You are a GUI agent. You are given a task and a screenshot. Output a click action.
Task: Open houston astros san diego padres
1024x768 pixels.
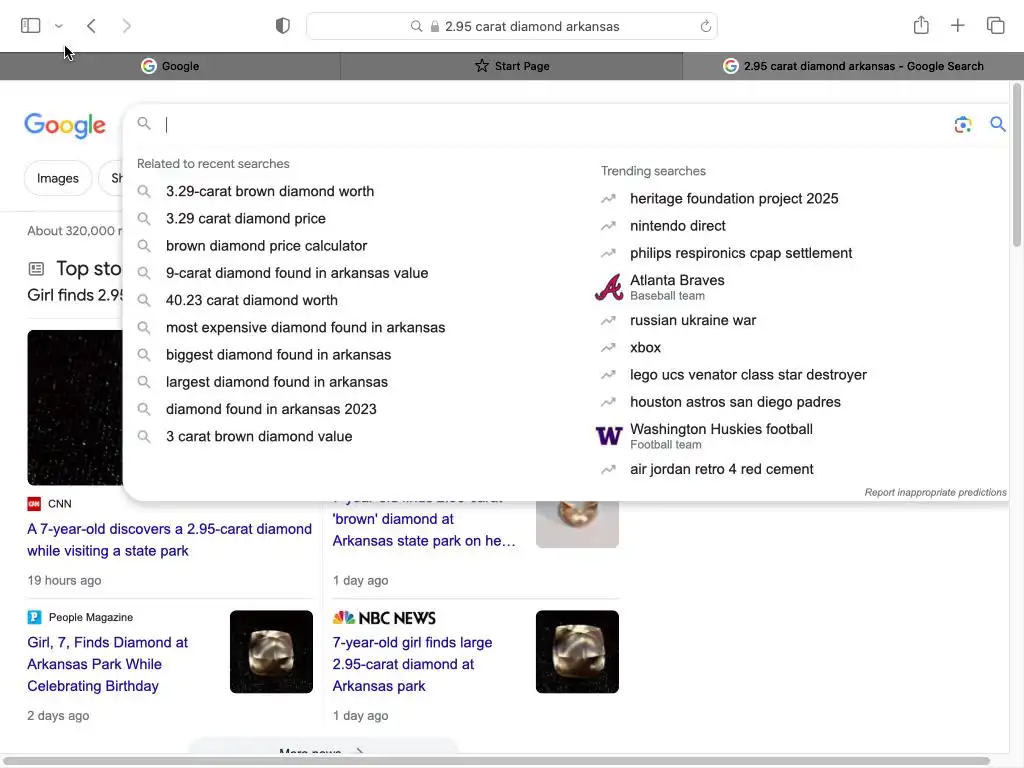click(735, 402)
